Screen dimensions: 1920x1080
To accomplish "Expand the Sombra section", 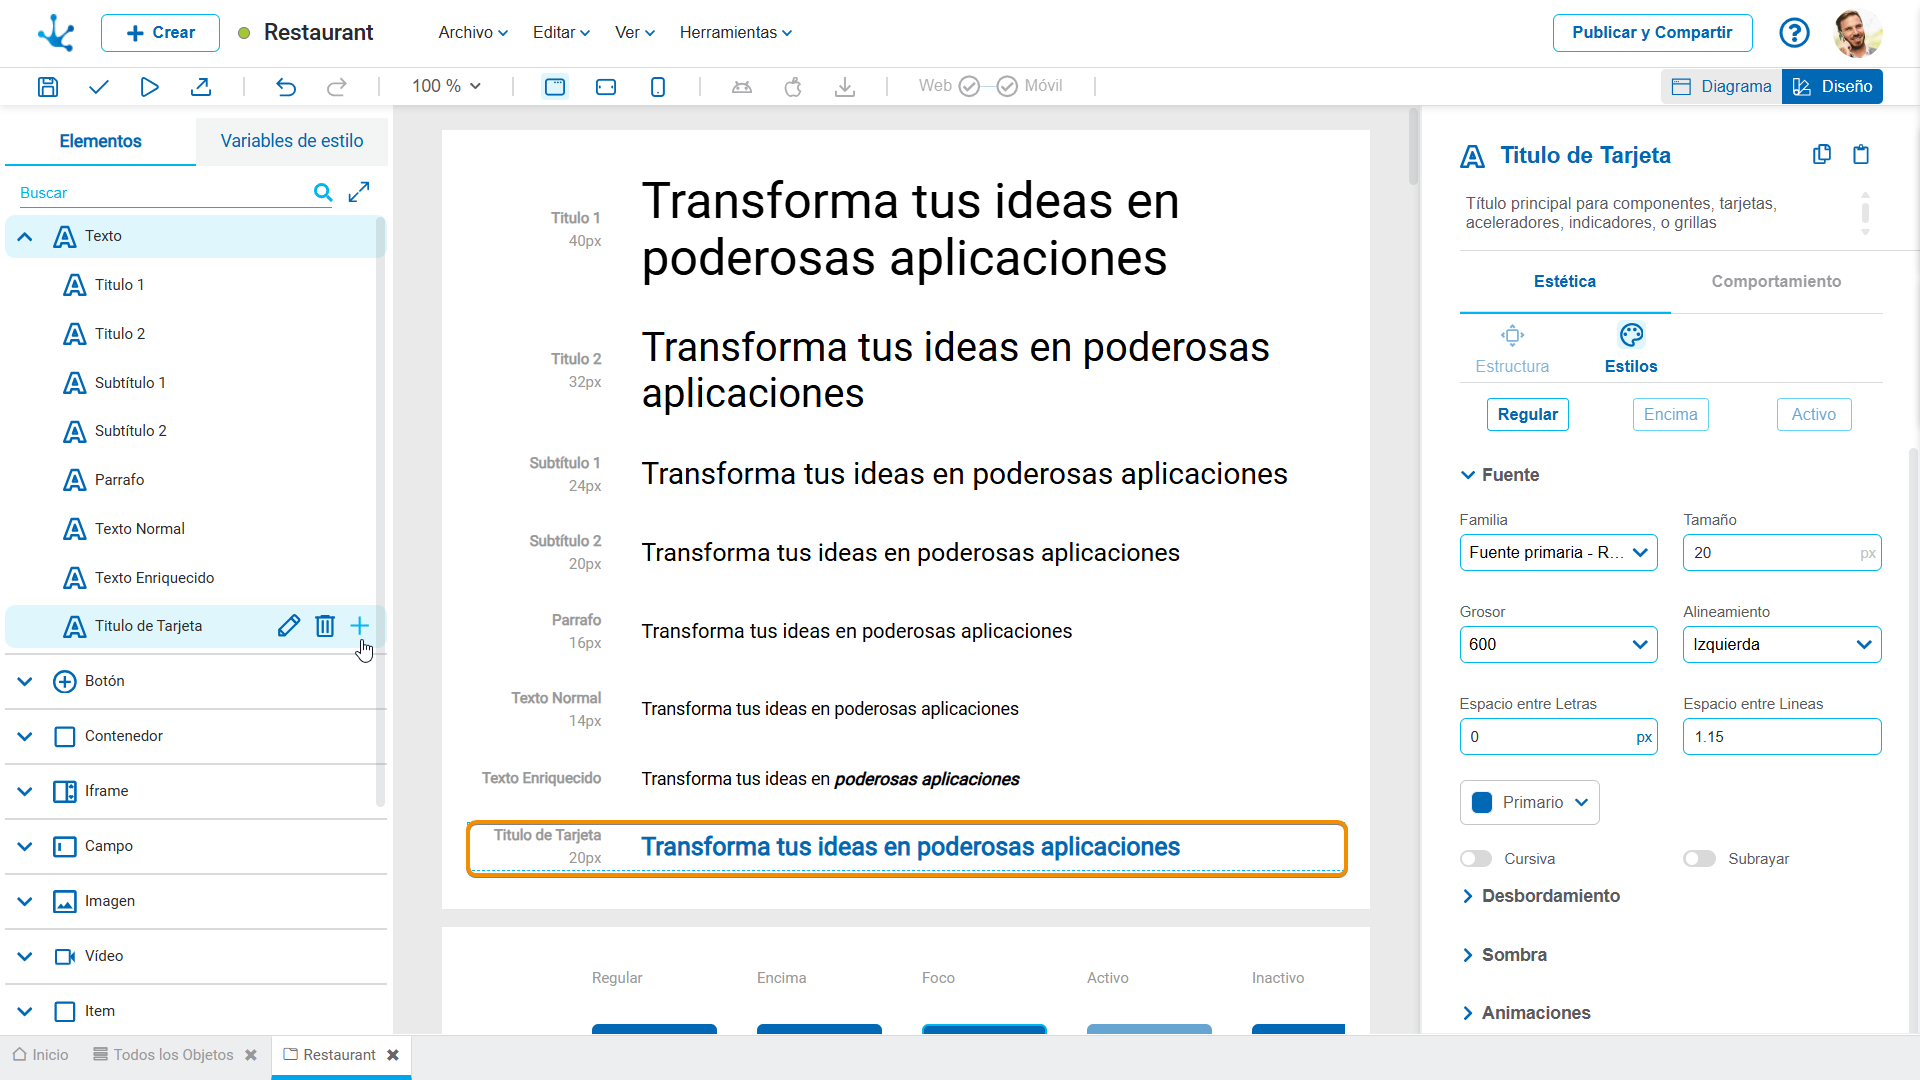I will [x=1513, y=955].
